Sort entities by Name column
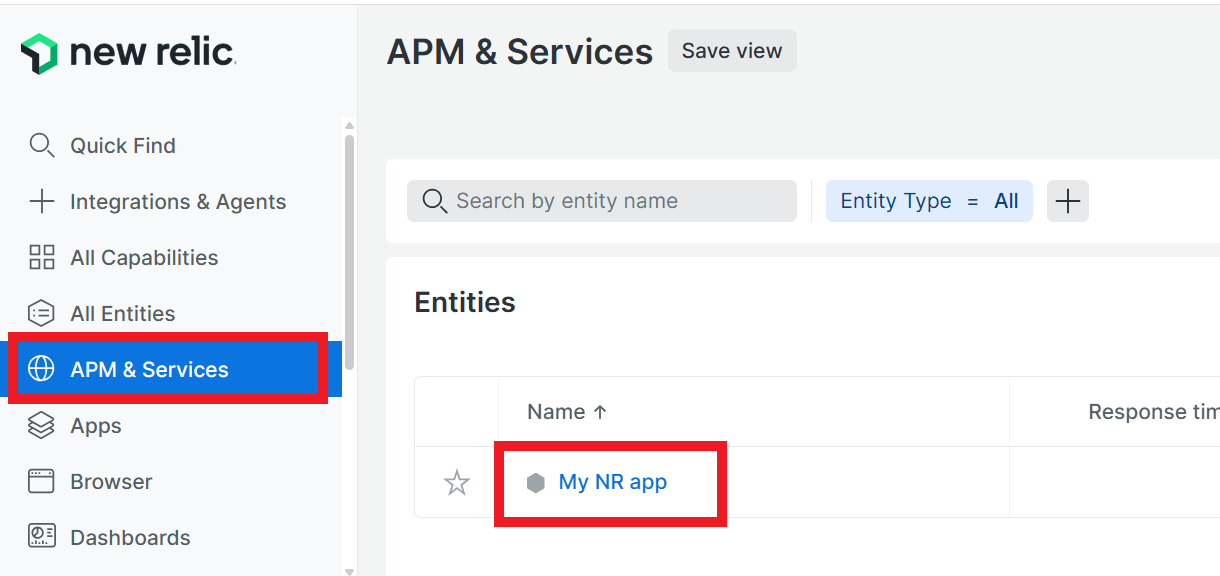The height and width of the screenshot is (576, 1220). click(567, 412)
